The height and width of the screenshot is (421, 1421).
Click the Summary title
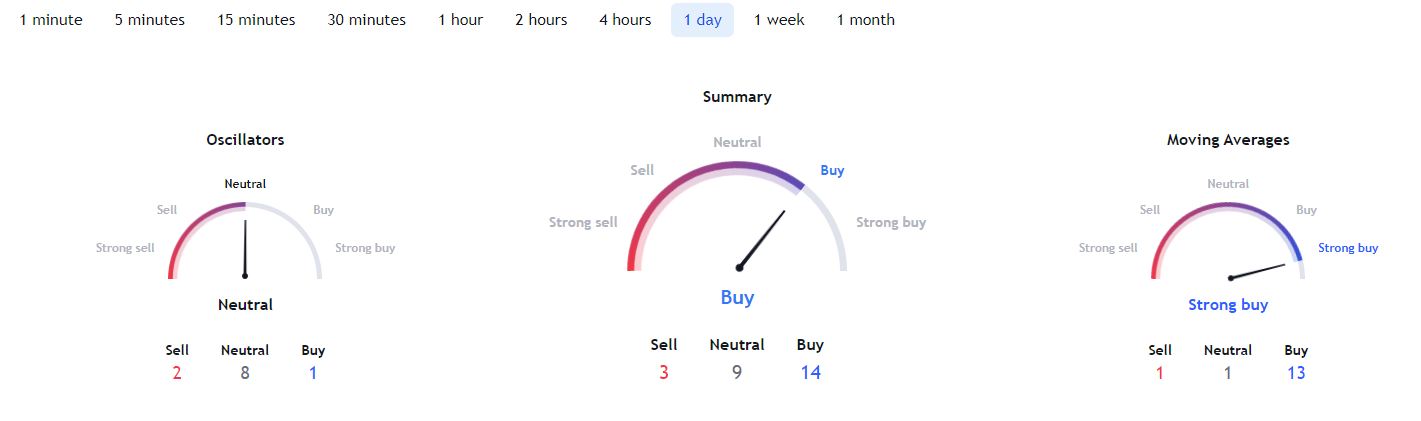[737, 97]
